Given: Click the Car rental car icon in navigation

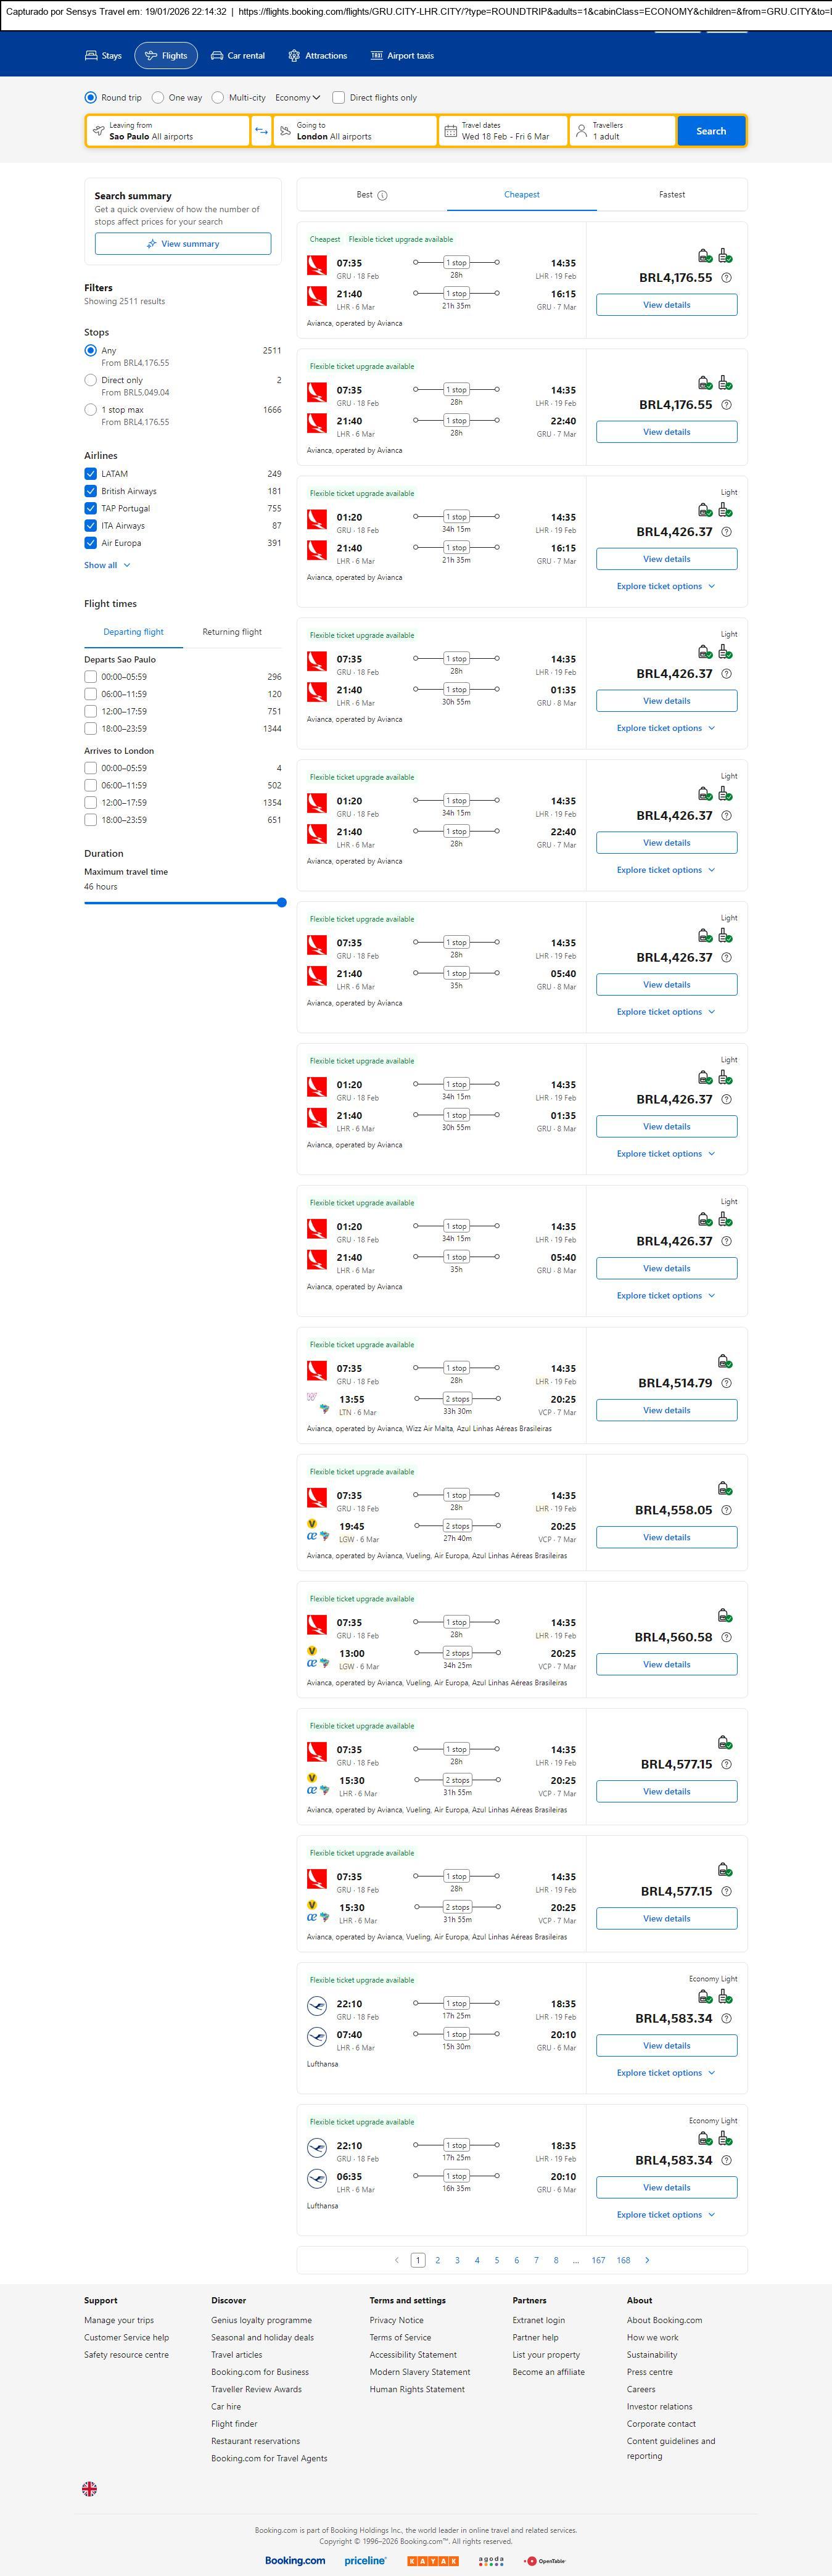Looking at the screenshot, I should coord(217,56).
